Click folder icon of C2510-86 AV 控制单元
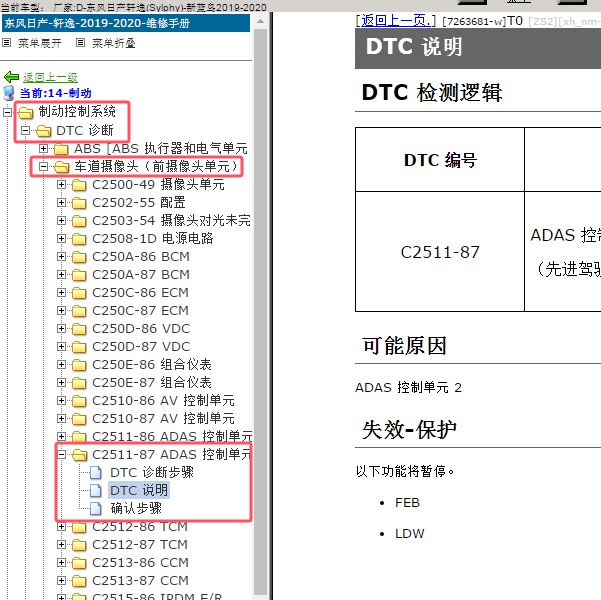 (79, 401)
